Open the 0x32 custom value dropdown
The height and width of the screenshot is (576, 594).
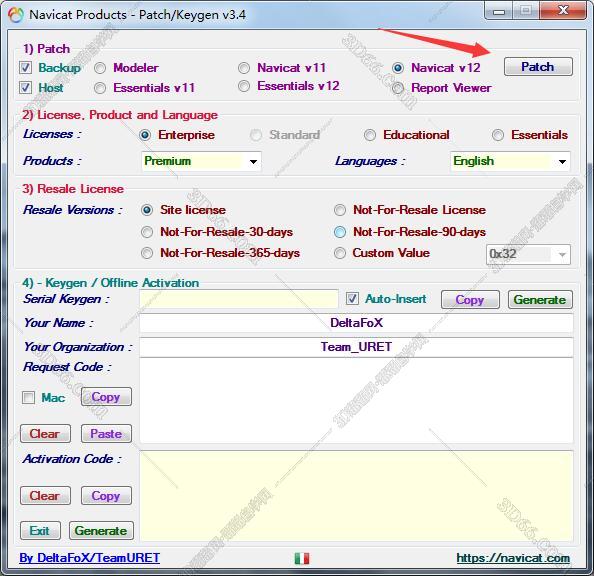pyautogui.click(x=528, y=254)
